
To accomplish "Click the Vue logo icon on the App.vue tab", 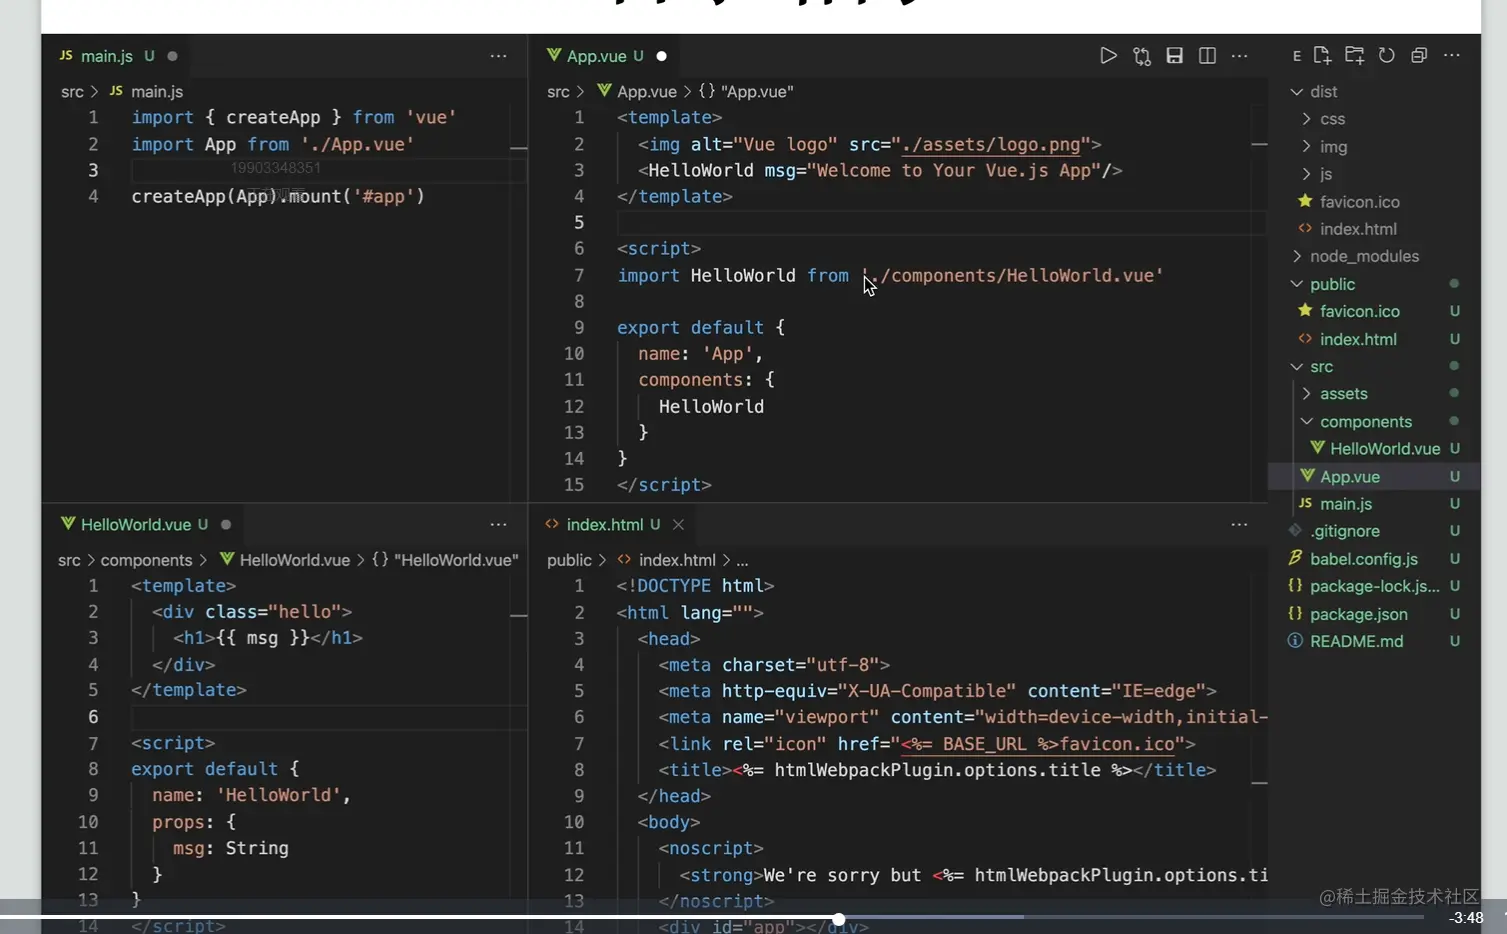I will pyautogui.click(x=554, y=55).
